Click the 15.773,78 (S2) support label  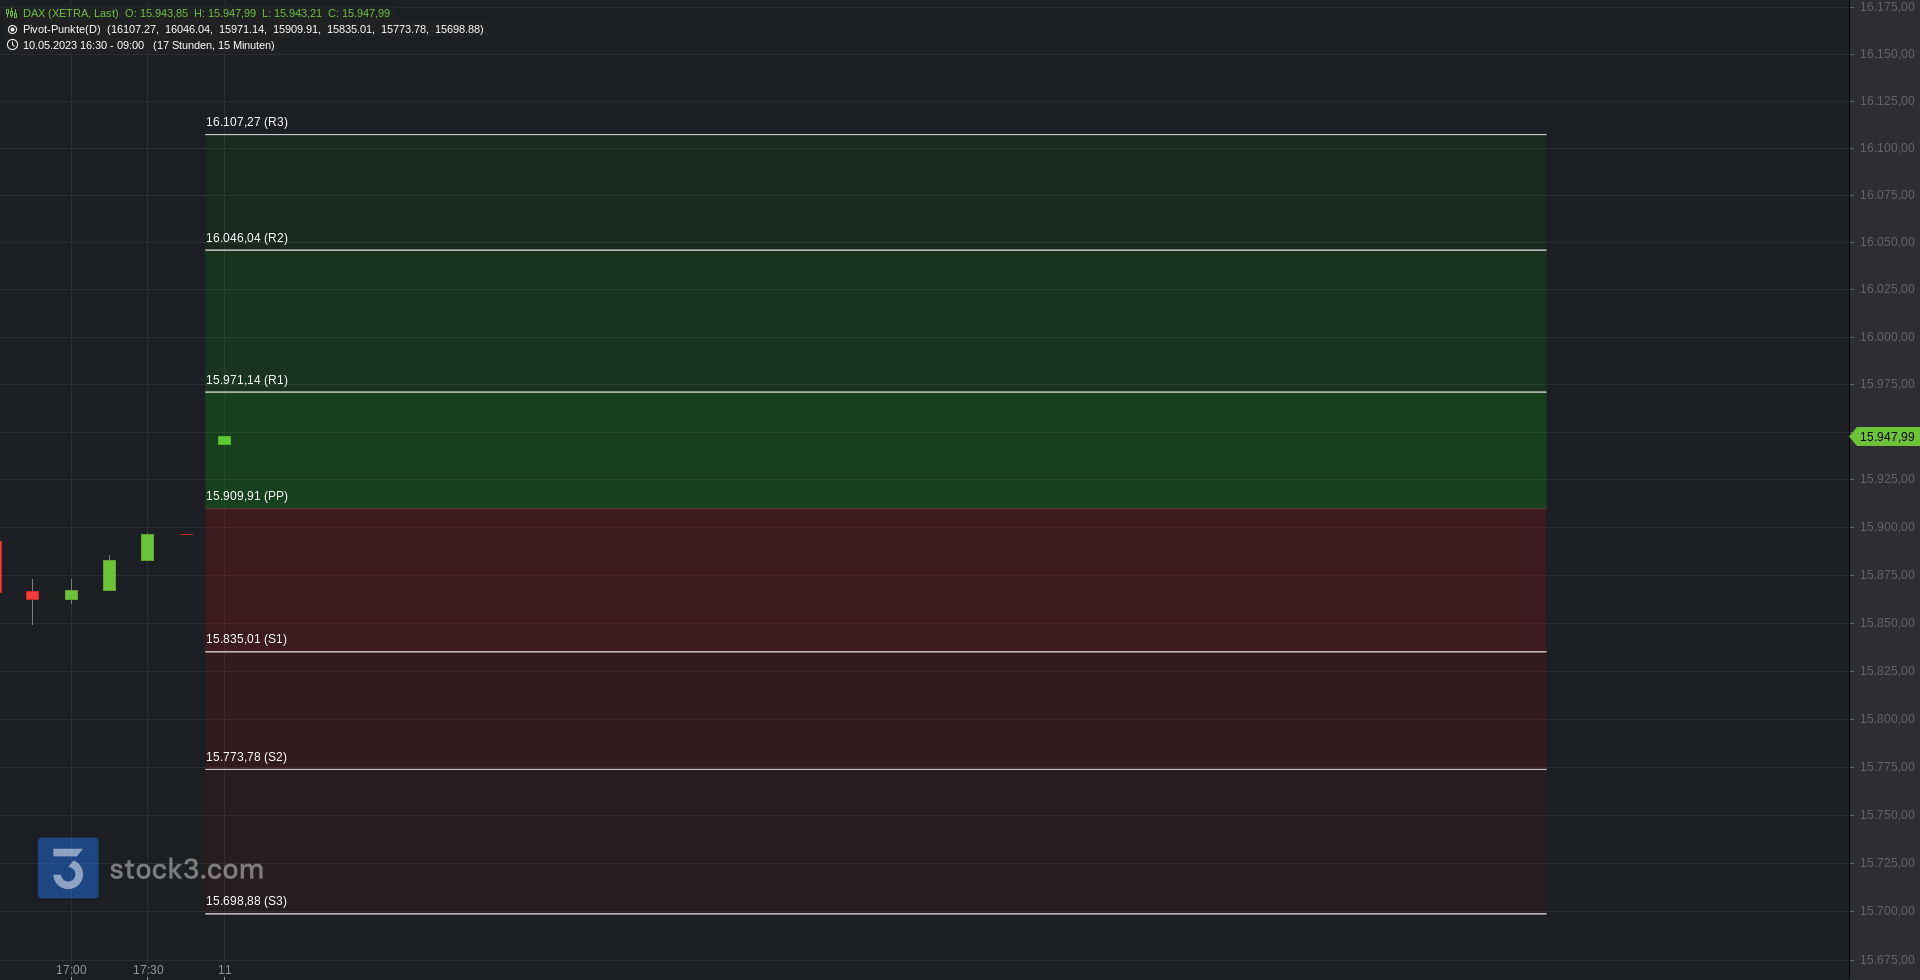tap(246, 757)
